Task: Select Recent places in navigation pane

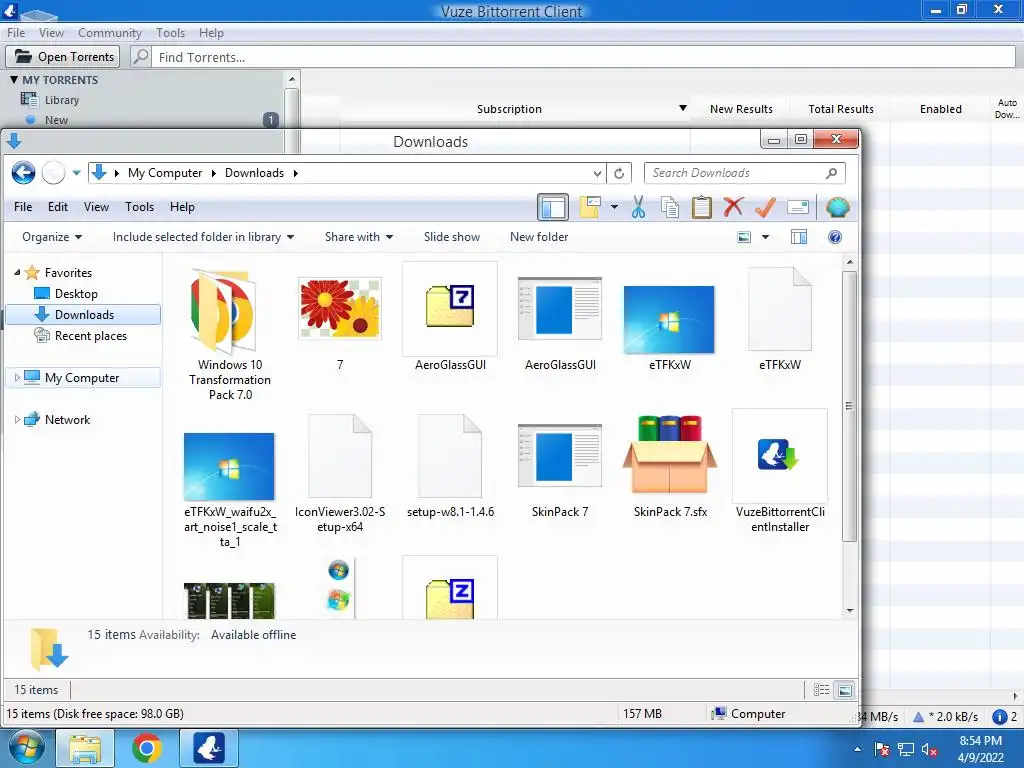Action: pos(91,336)
